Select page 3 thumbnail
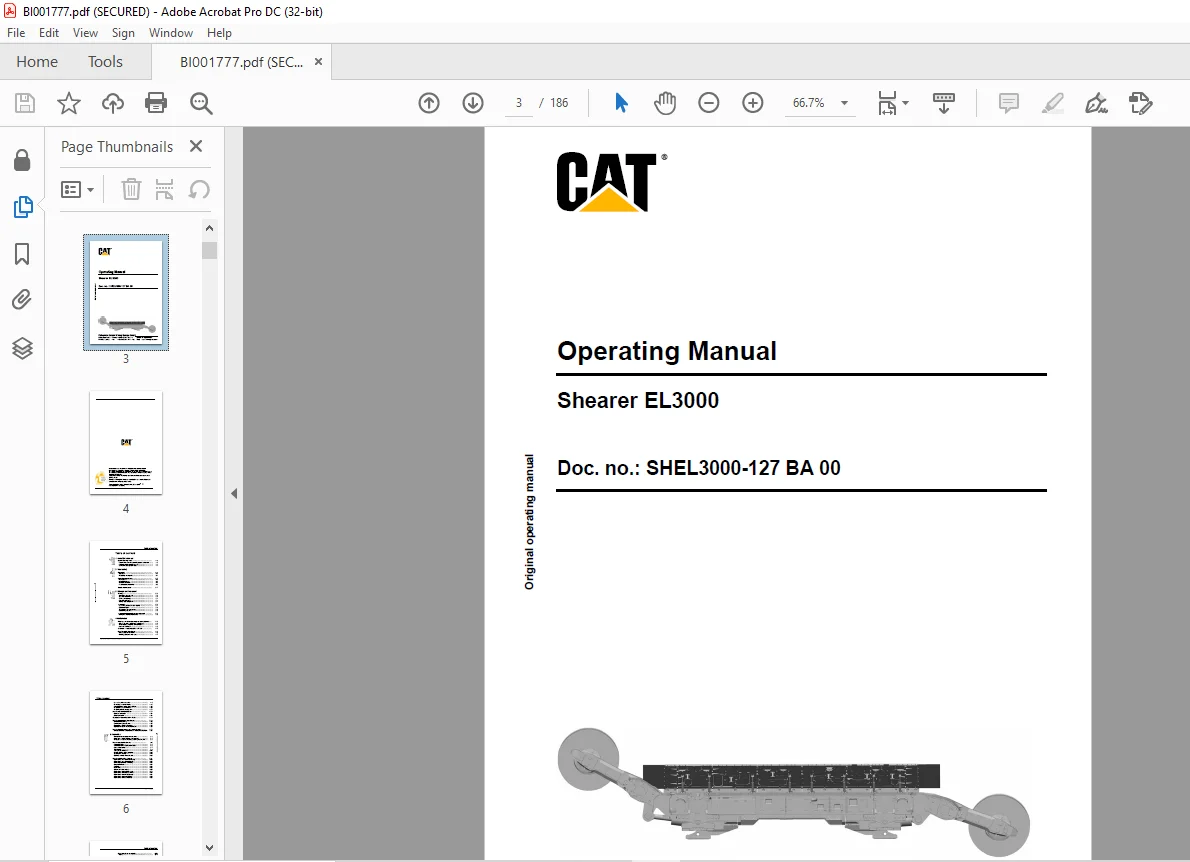Image resolution: width=1190 pixels, height=862 pixels. pyautogui.click(x=126, y=292)
